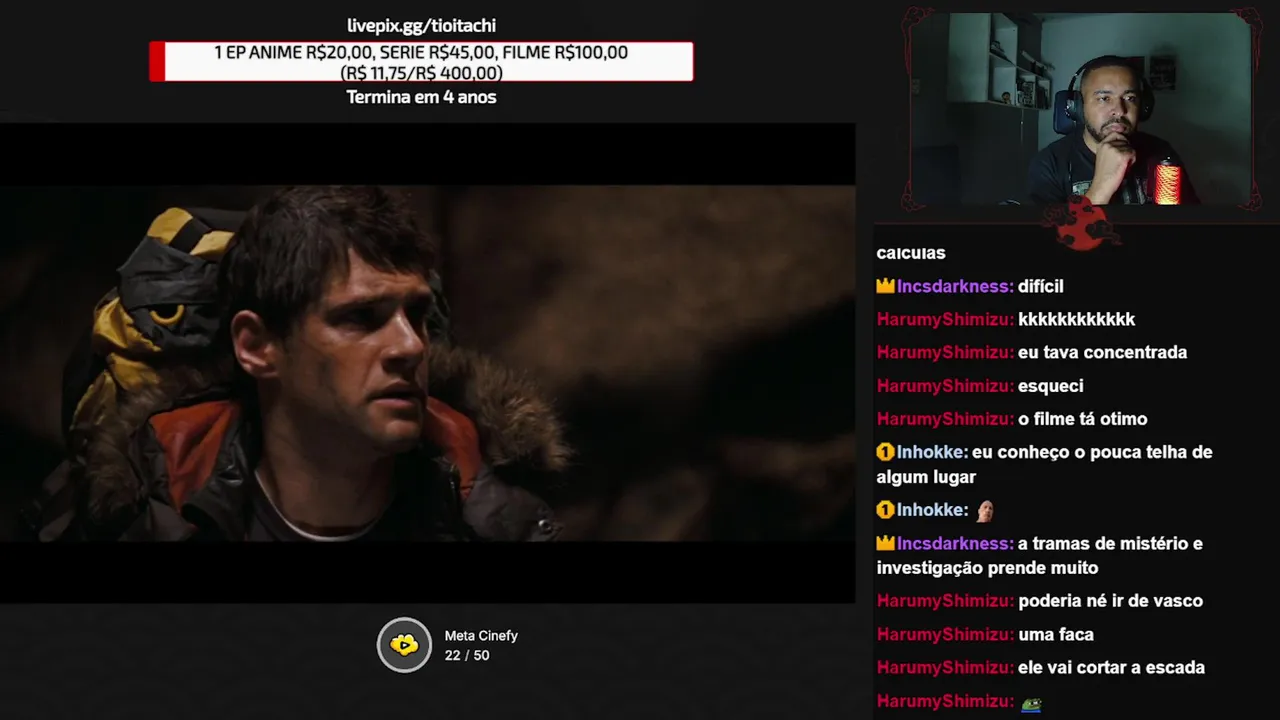
Task: Click the badge beside Inhokke 'eu conheço' message
Action: click(x=885, y=452)
